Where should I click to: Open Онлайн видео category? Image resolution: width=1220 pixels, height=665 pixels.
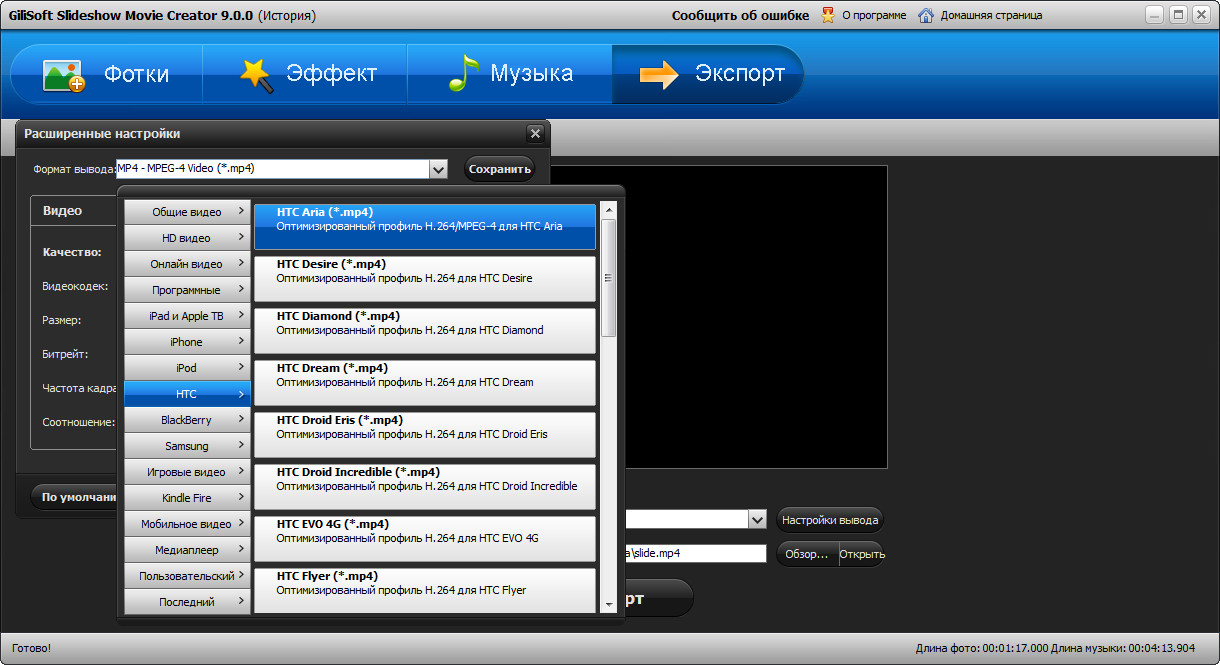pos(187,264)
